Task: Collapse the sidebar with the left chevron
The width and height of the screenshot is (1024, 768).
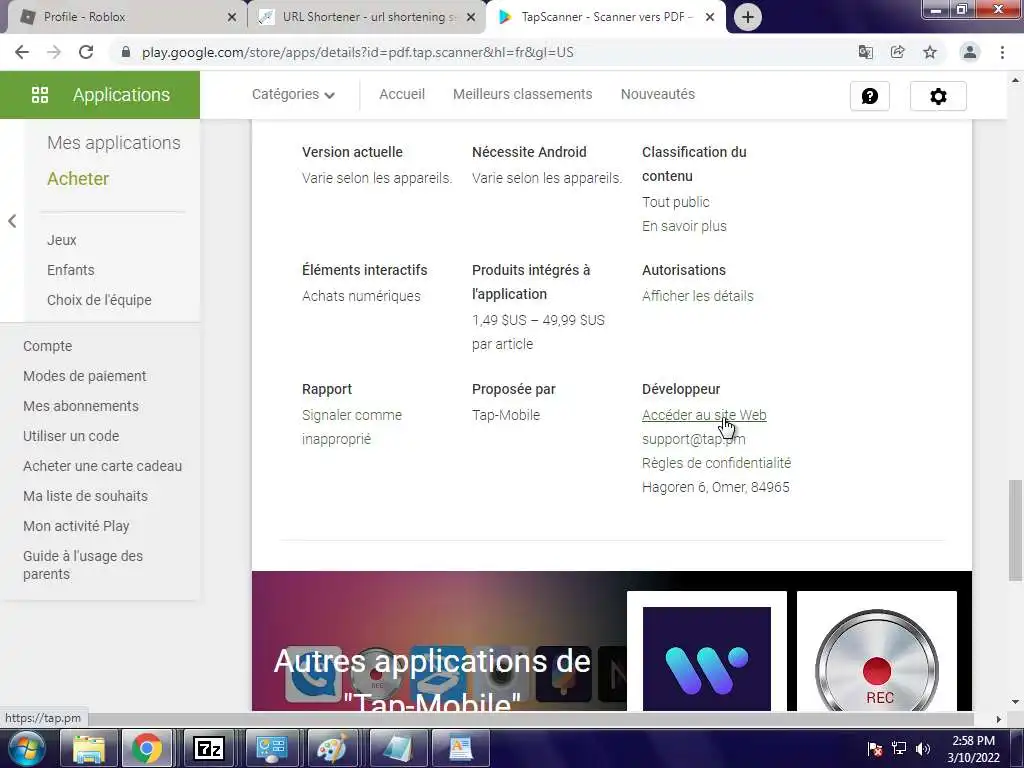Action: (x=12, y=221)
